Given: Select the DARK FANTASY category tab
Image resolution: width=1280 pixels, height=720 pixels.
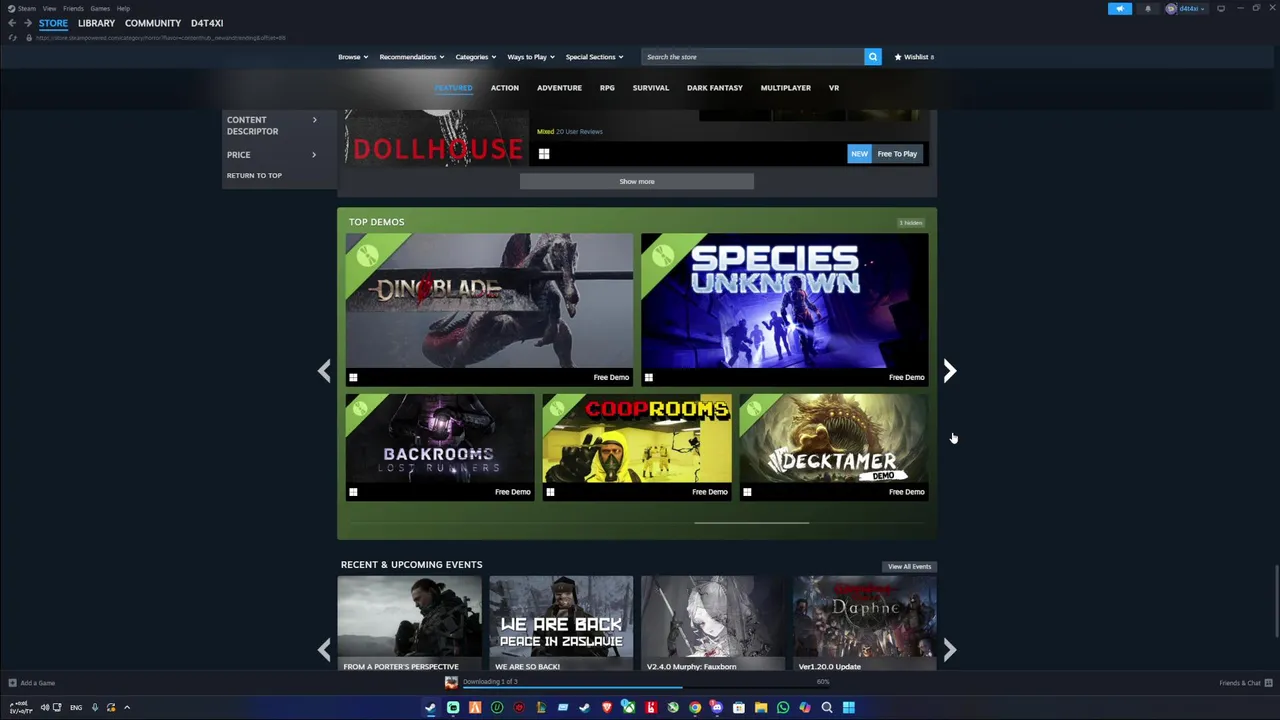Looking at the screenshot, I should click(715, 88).
